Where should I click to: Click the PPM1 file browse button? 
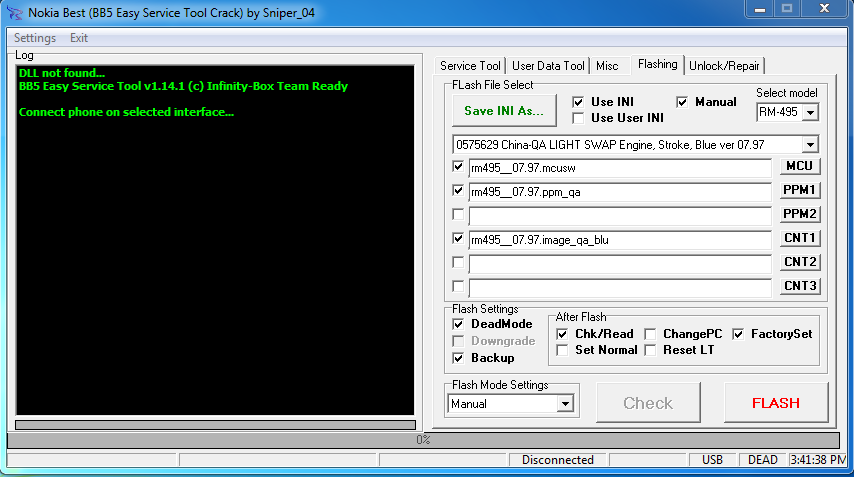point(800,190)
